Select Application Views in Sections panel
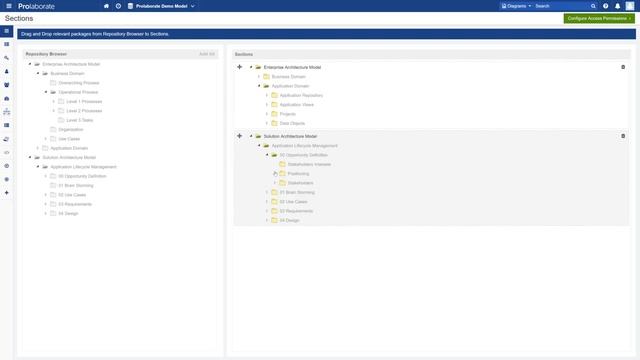 point(297,105)
